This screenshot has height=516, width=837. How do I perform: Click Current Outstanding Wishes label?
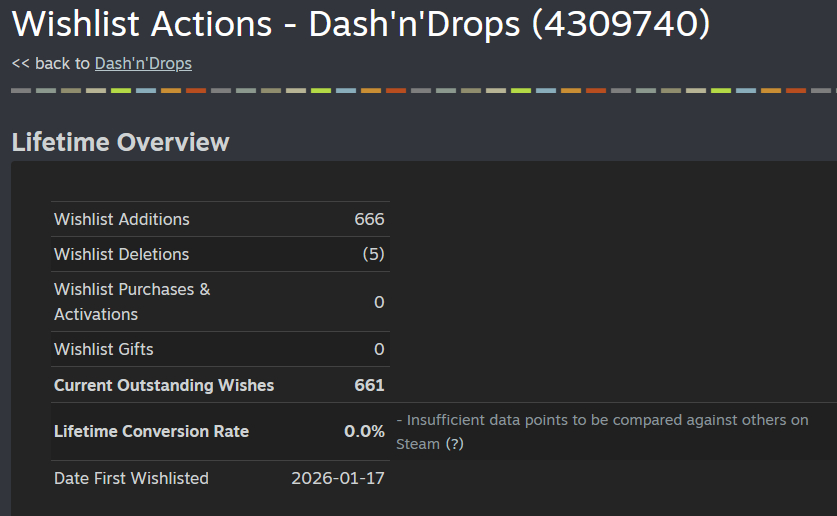tap(163, 385)
